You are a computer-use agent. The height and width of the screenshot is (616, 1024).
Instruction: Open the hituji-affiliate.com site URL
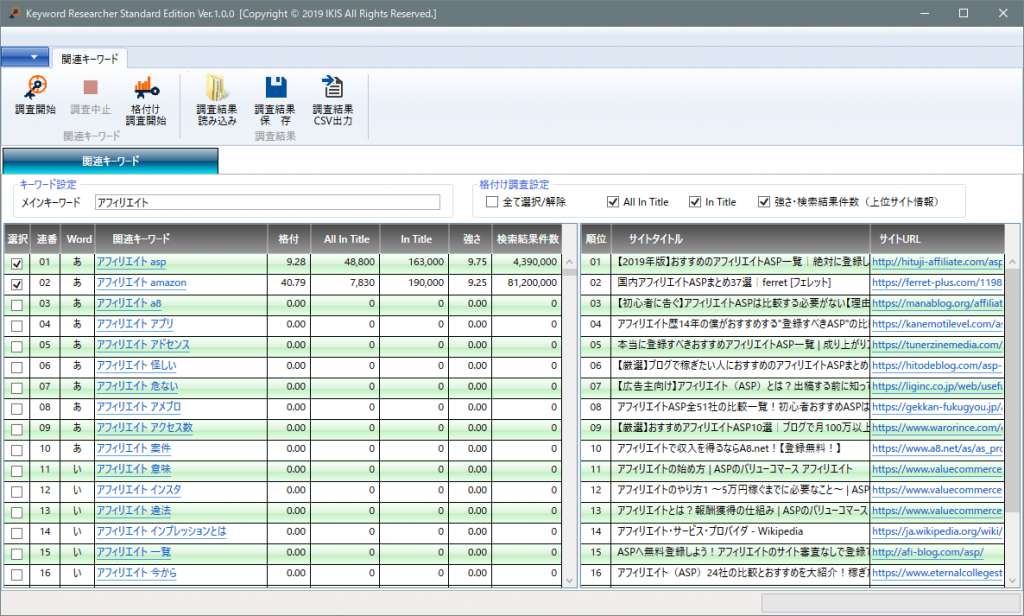click(937, 262)
